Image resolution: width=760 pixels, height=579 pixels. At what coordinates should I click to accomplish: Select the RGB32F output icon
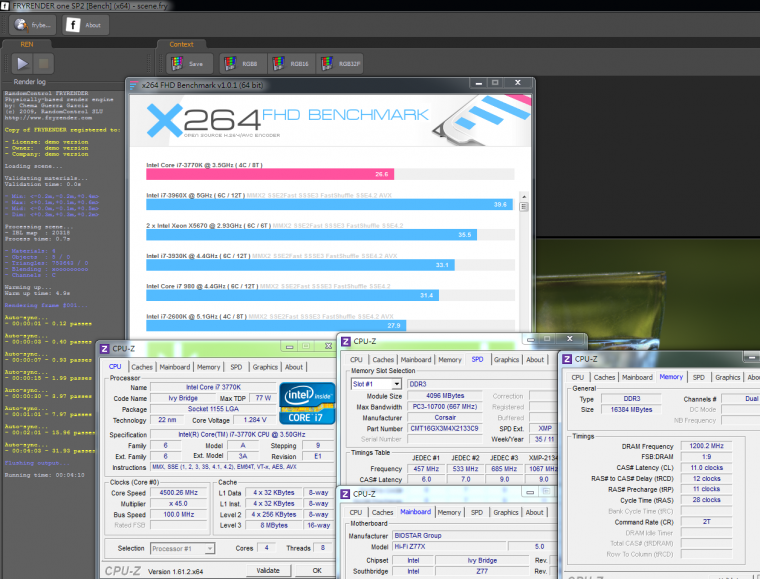tap(340, 64)
